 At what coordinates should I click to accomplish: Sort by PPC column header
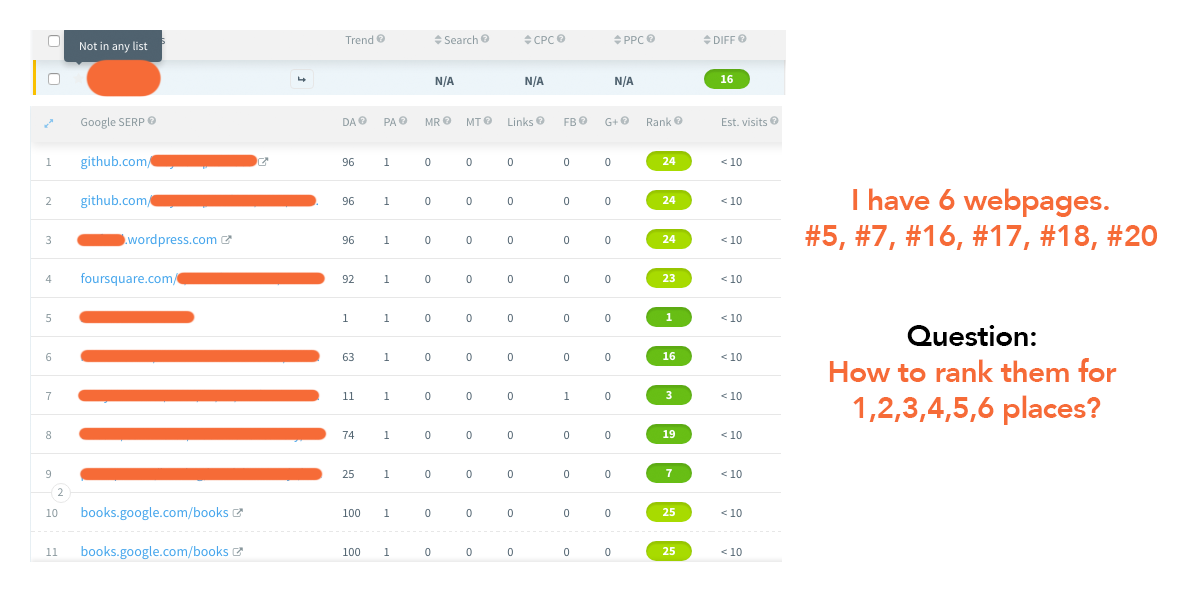pos(634,40)
